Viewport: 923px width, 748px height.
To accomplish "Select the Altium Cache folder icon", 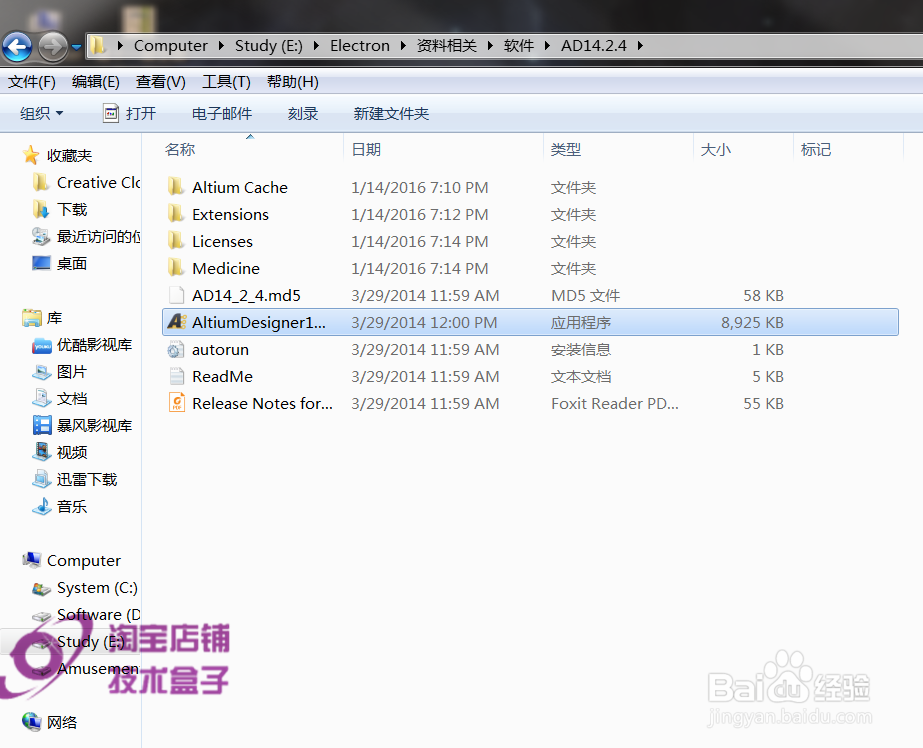I will click(x=175, y=187).
